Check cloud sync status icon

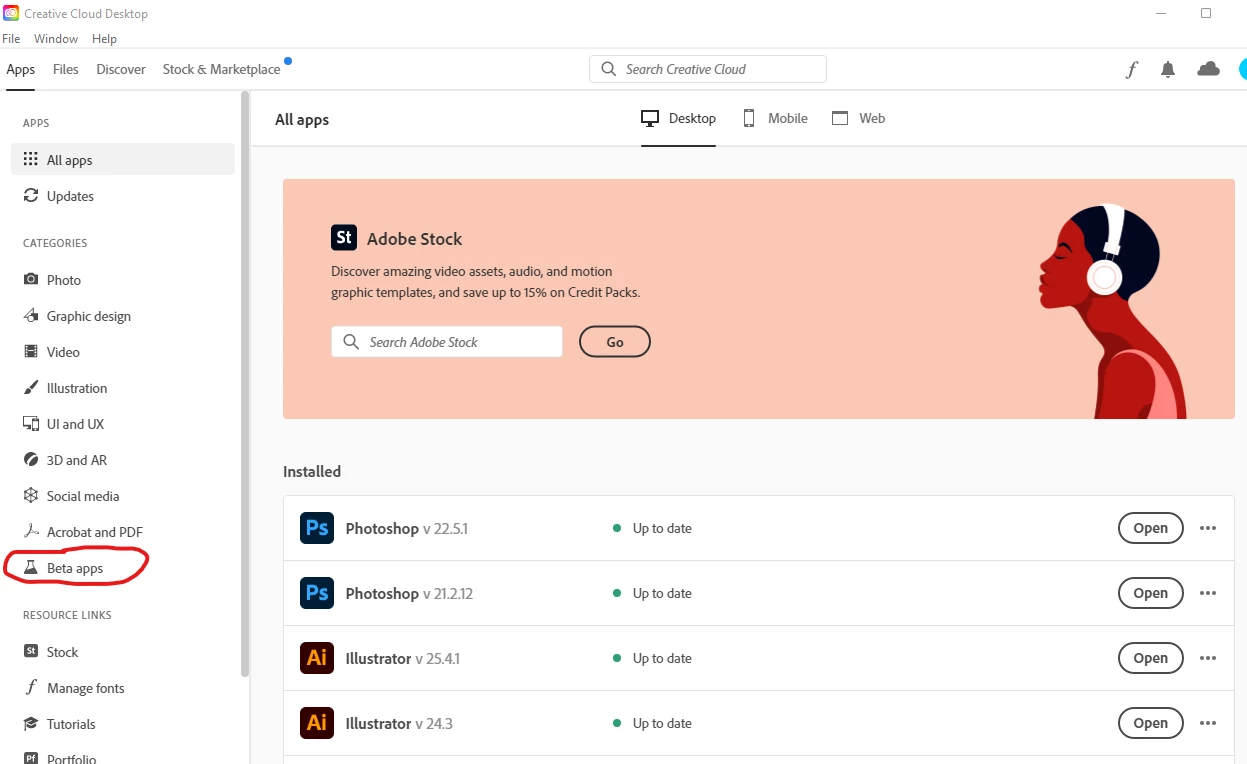[1209, 69]
